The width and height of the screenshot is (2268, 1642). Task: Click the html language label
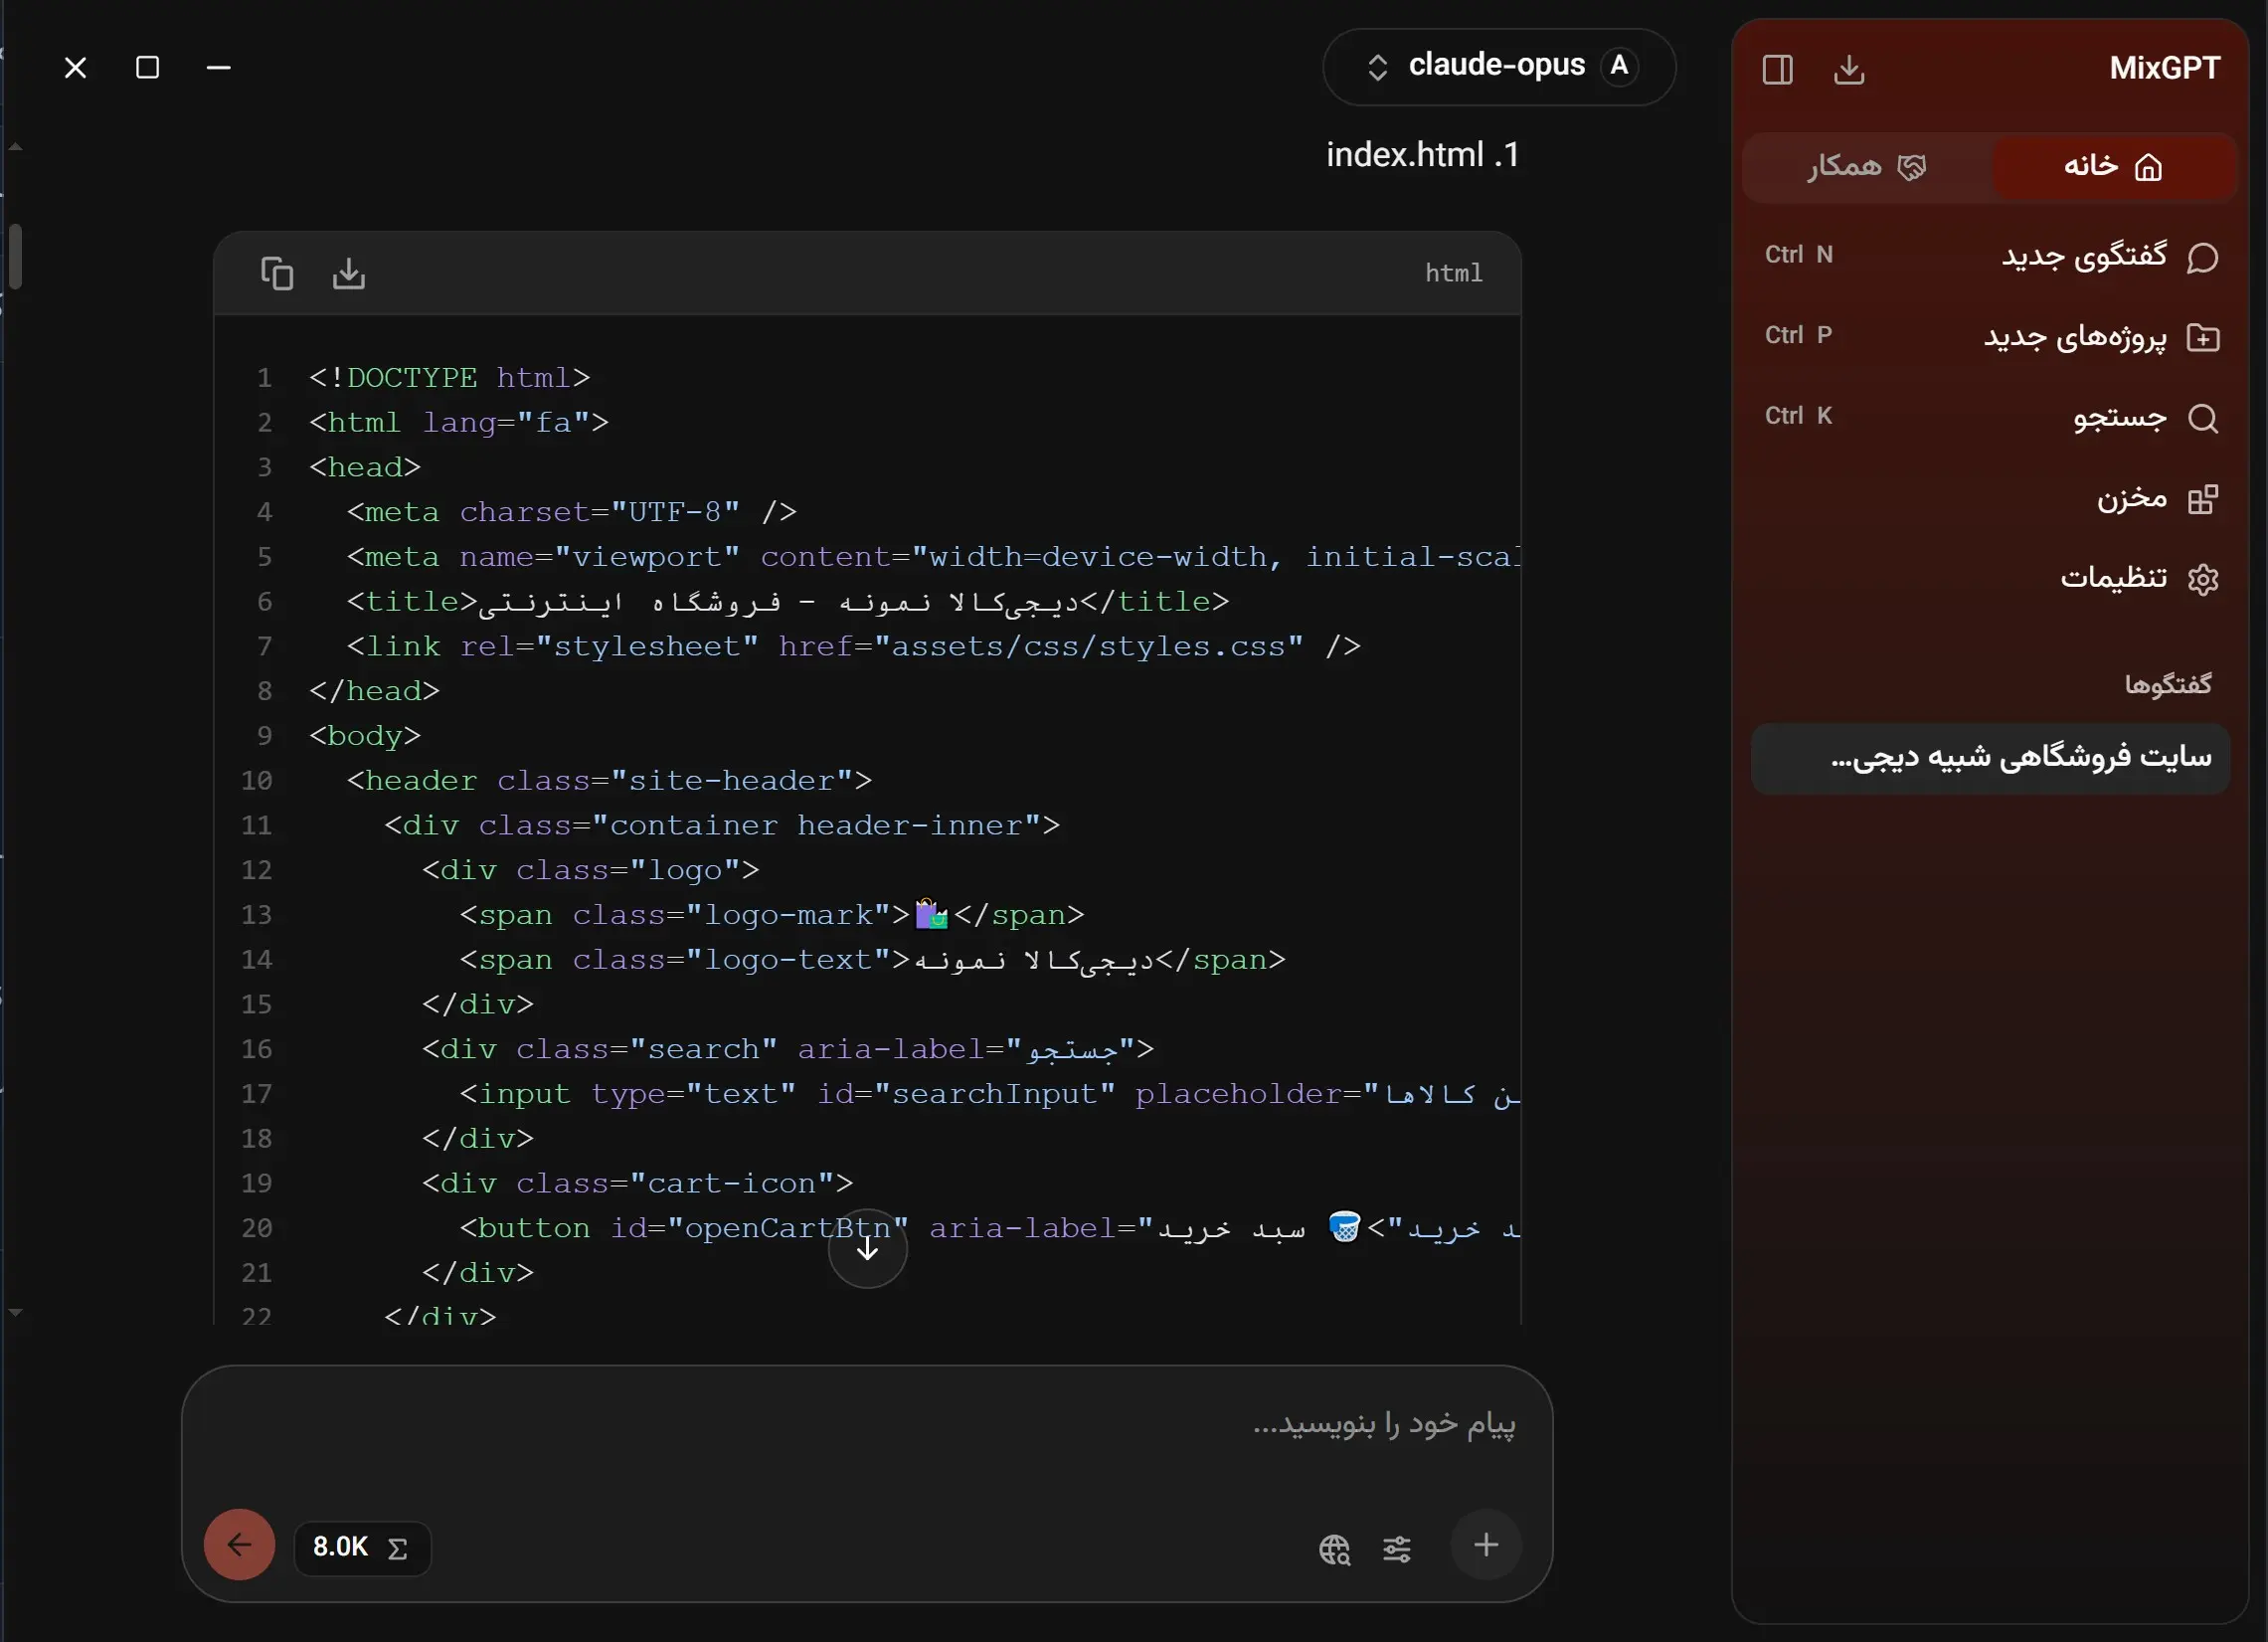click(1453, 273)
